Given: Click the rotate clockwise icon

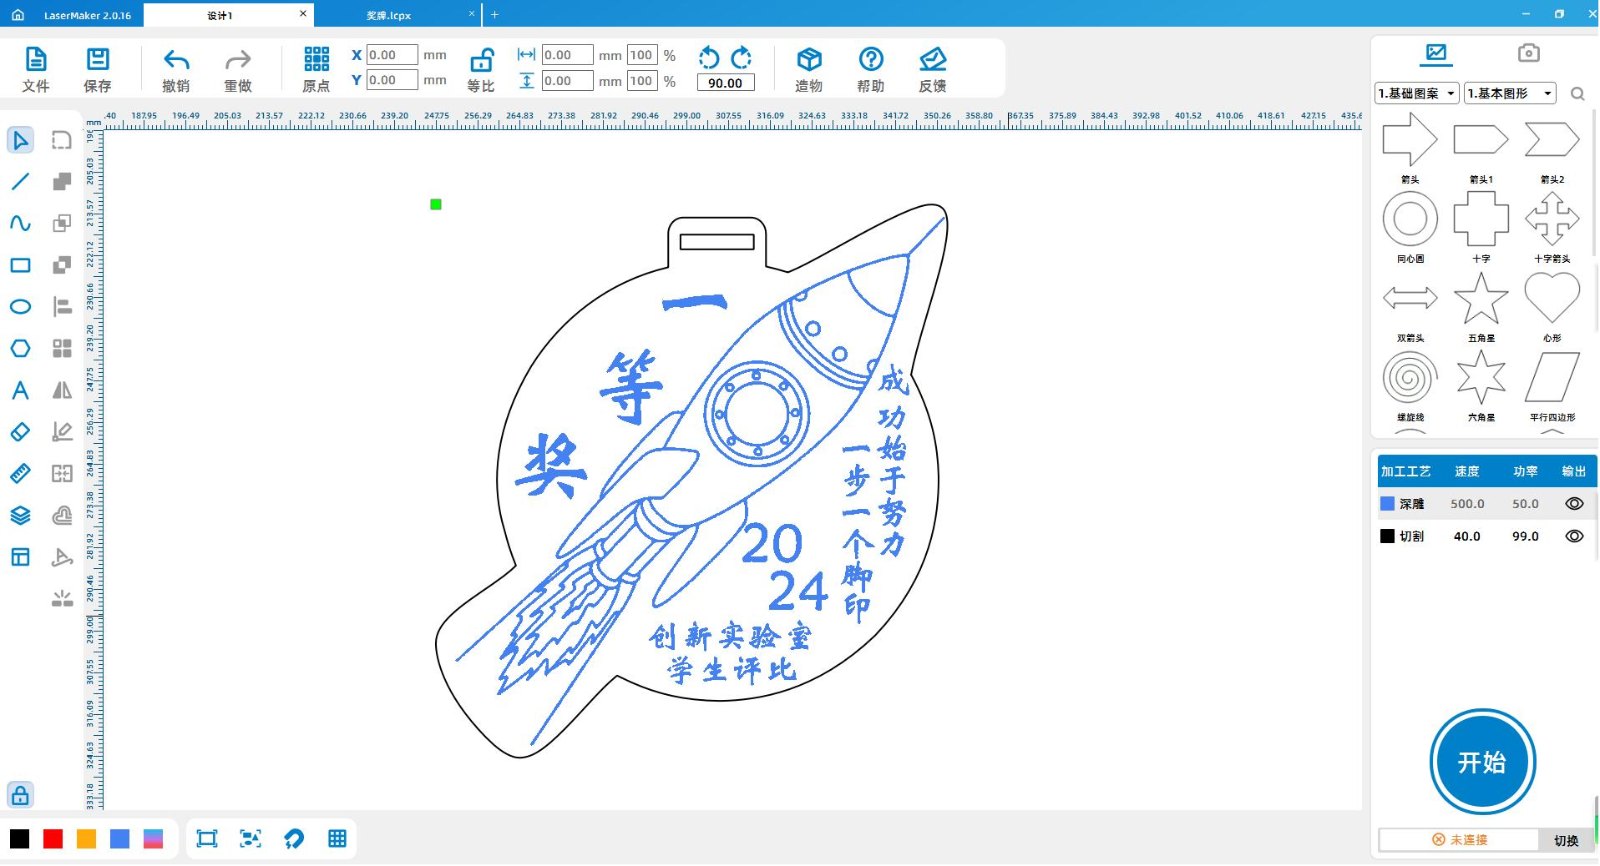Looking at the screenshot, I should click(x=742, y=57).
